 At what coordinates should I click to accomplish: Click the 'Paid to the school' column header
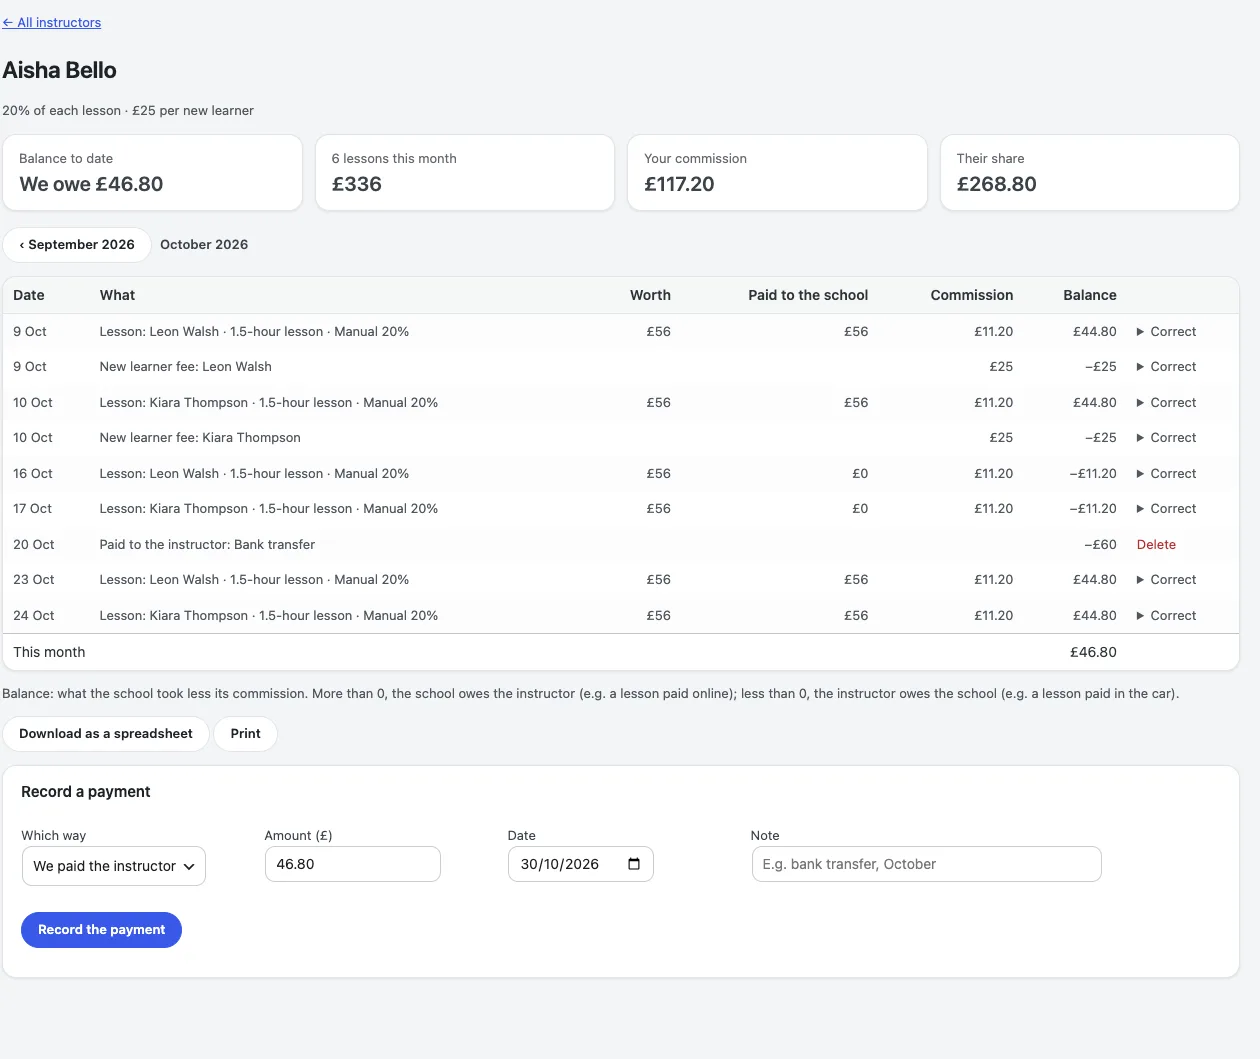click(x=808, y=296)
